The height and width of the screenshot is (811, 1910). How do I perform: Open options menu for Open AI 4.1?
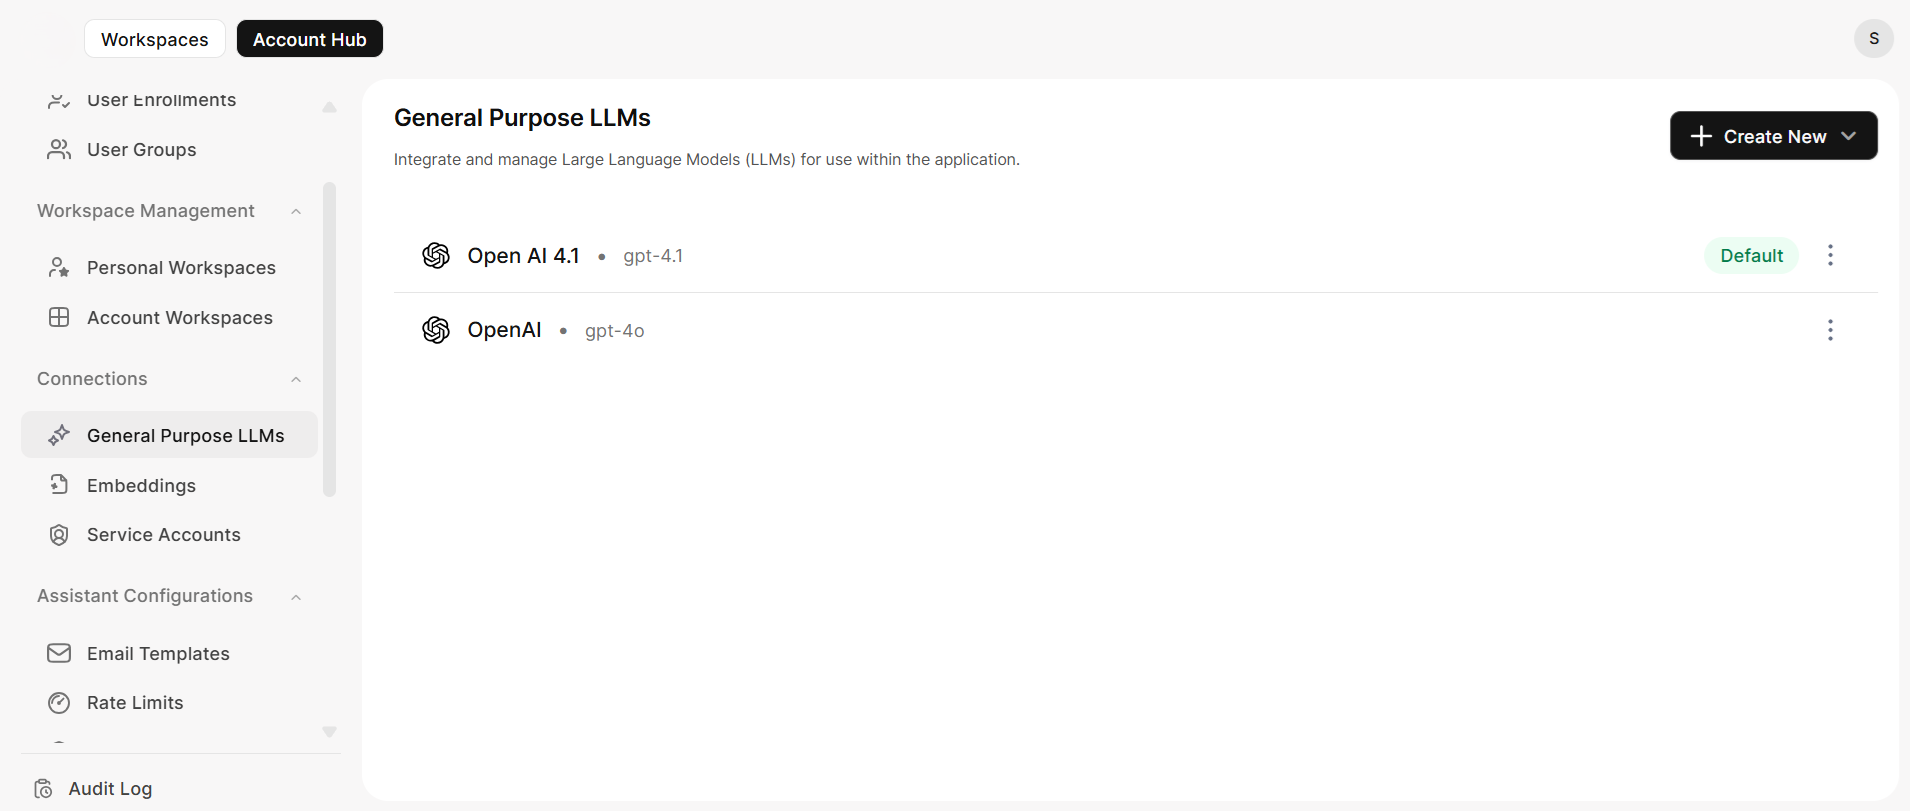tap(1830, 255)
